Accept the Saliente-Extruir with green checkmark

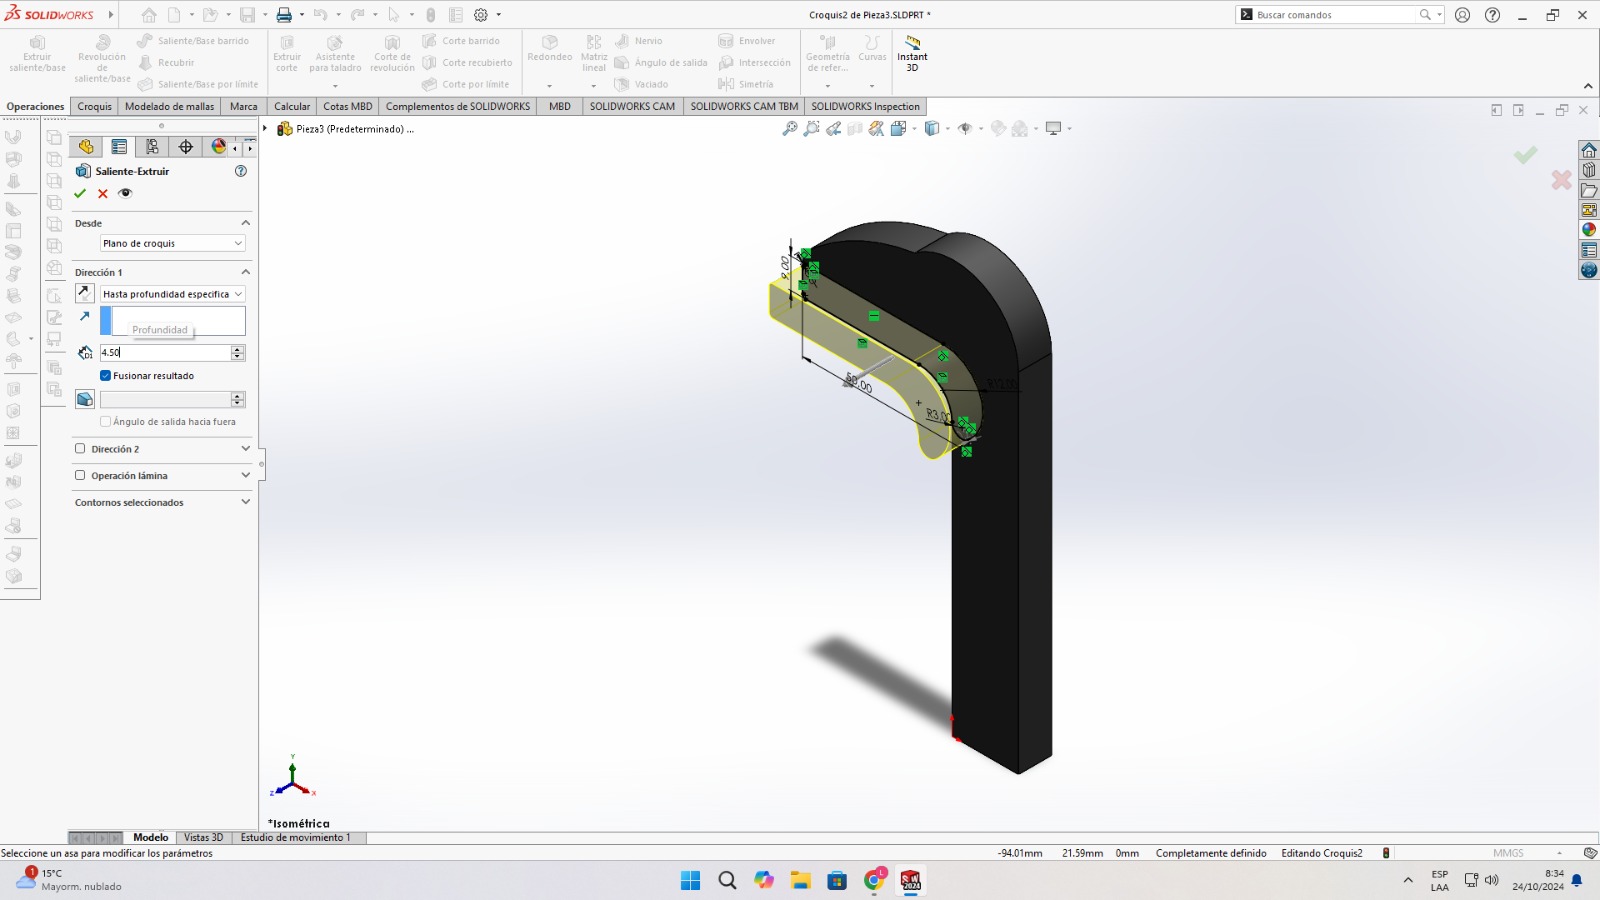[x=80, y=194]
